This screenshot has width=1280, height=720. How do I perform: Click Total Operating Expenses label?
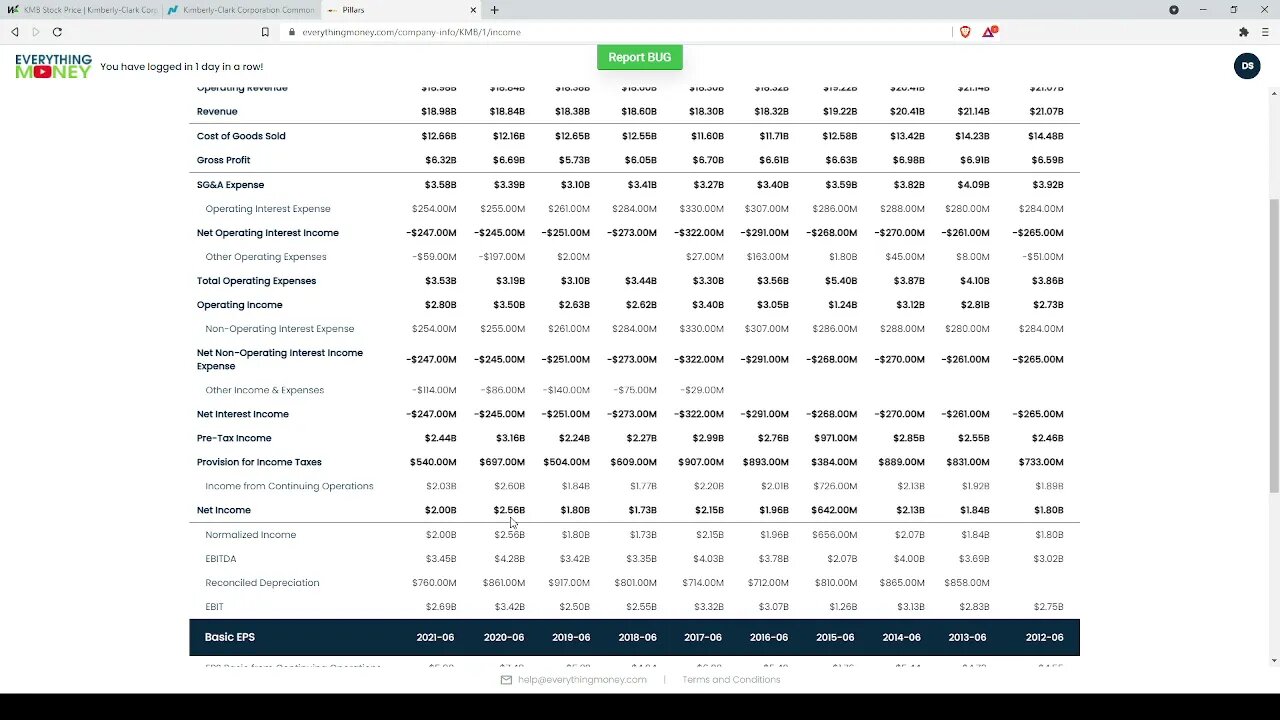click(x=256, y=281)
